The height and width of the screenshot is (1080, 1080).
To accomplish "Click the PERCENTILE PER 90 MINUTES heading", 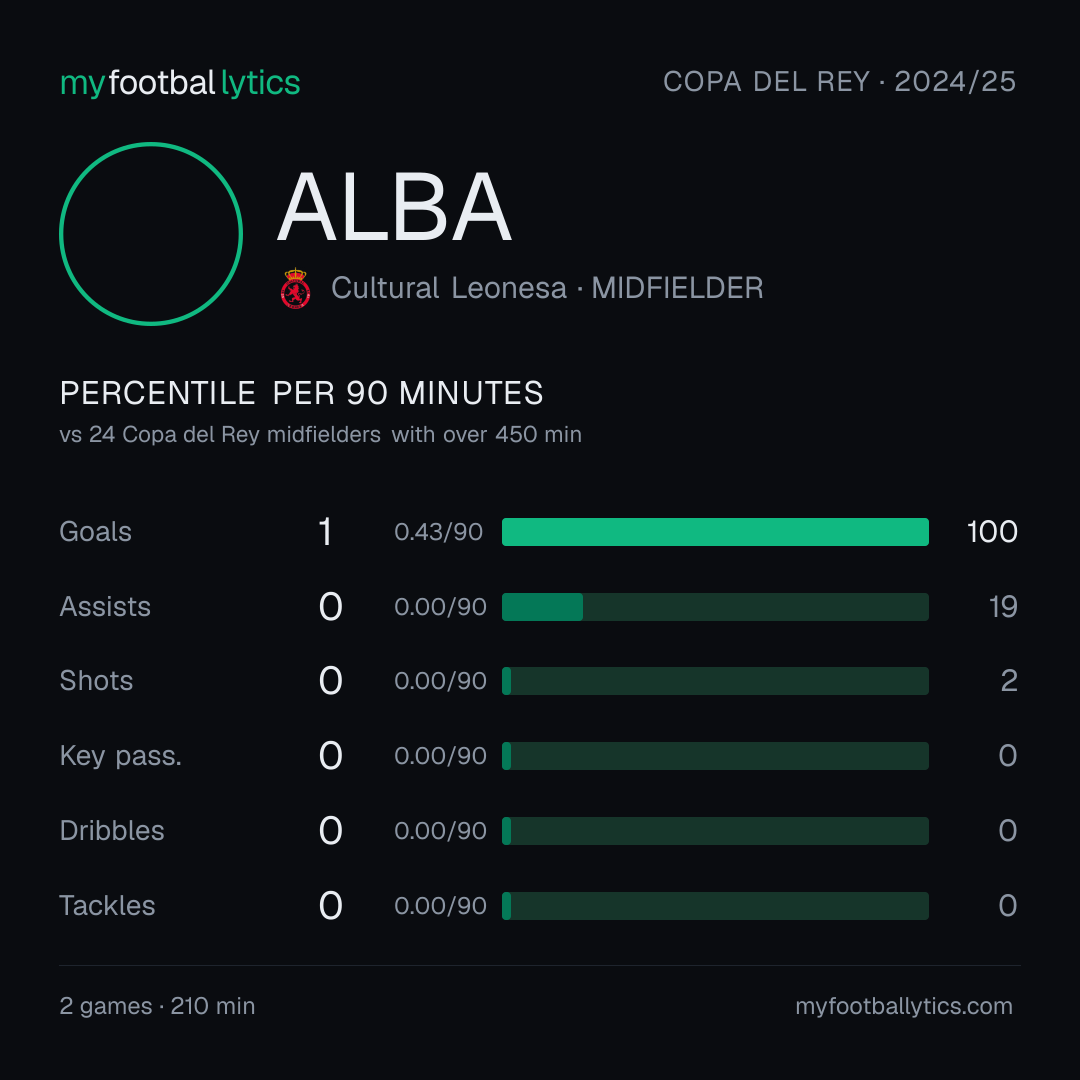I will coord(301,393).
